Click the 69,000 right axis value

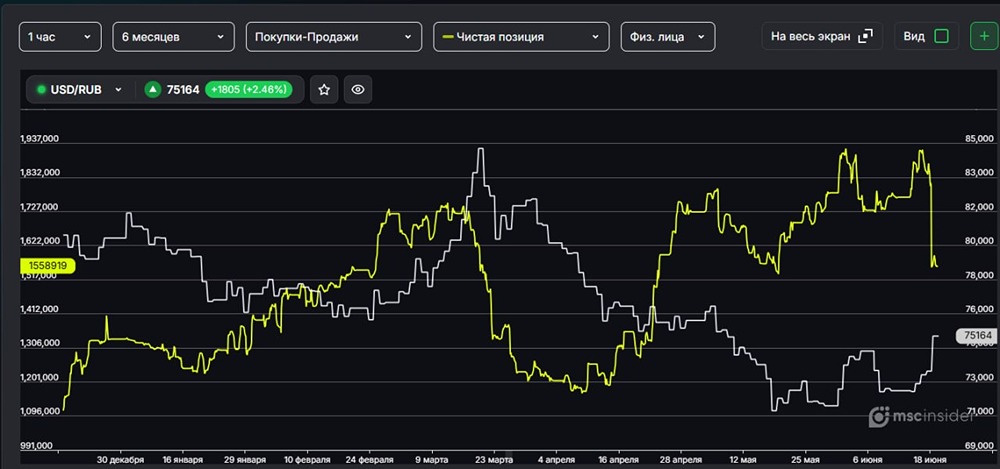[x=980, y=446]
